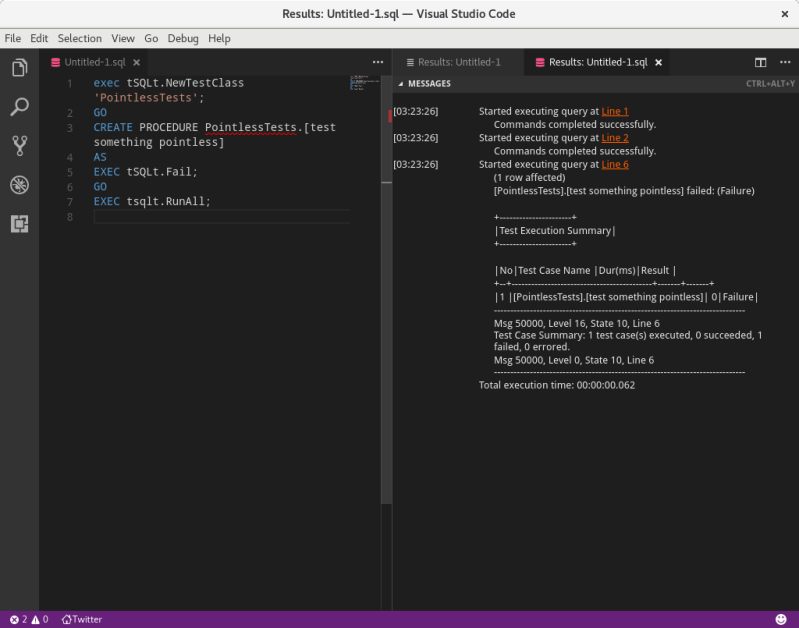The width and height of the screenshot is (799, 628).
Task: Follow the Line 1 link in messages
Action: pos(615,111)
